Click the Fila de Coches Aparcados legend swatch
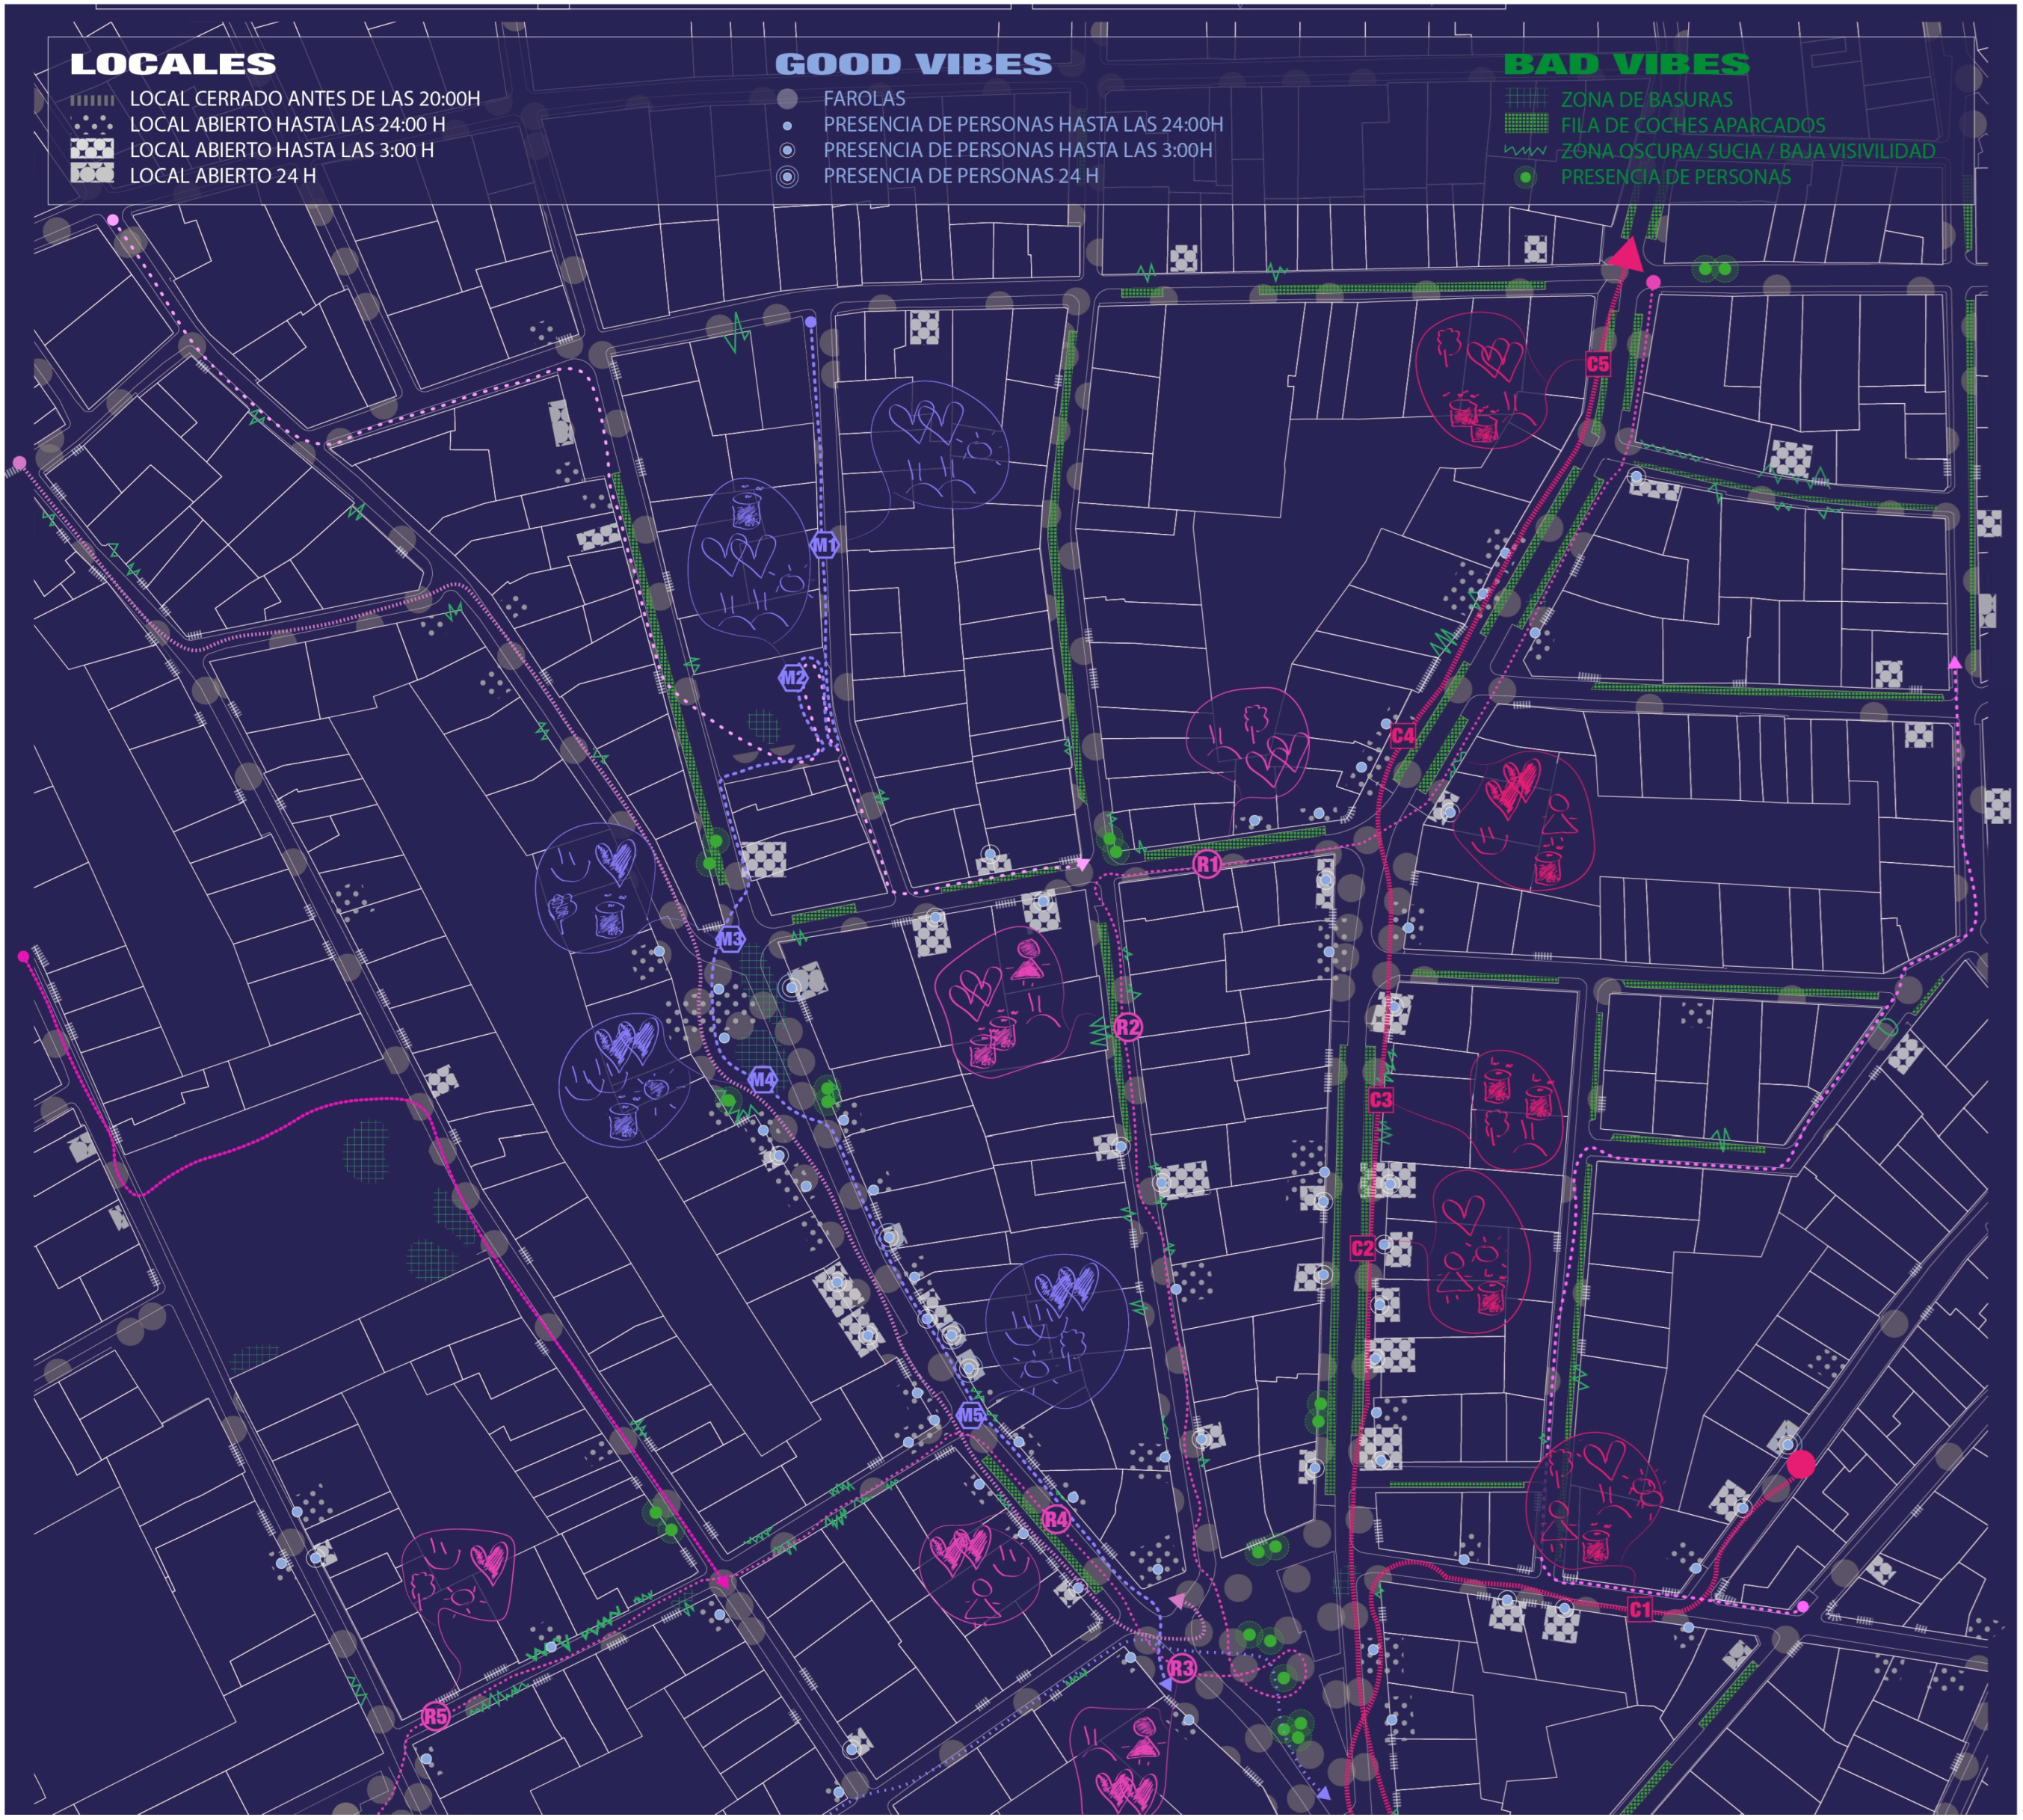Viewport: 2023px width, 1820px height. pos(1526,124)
